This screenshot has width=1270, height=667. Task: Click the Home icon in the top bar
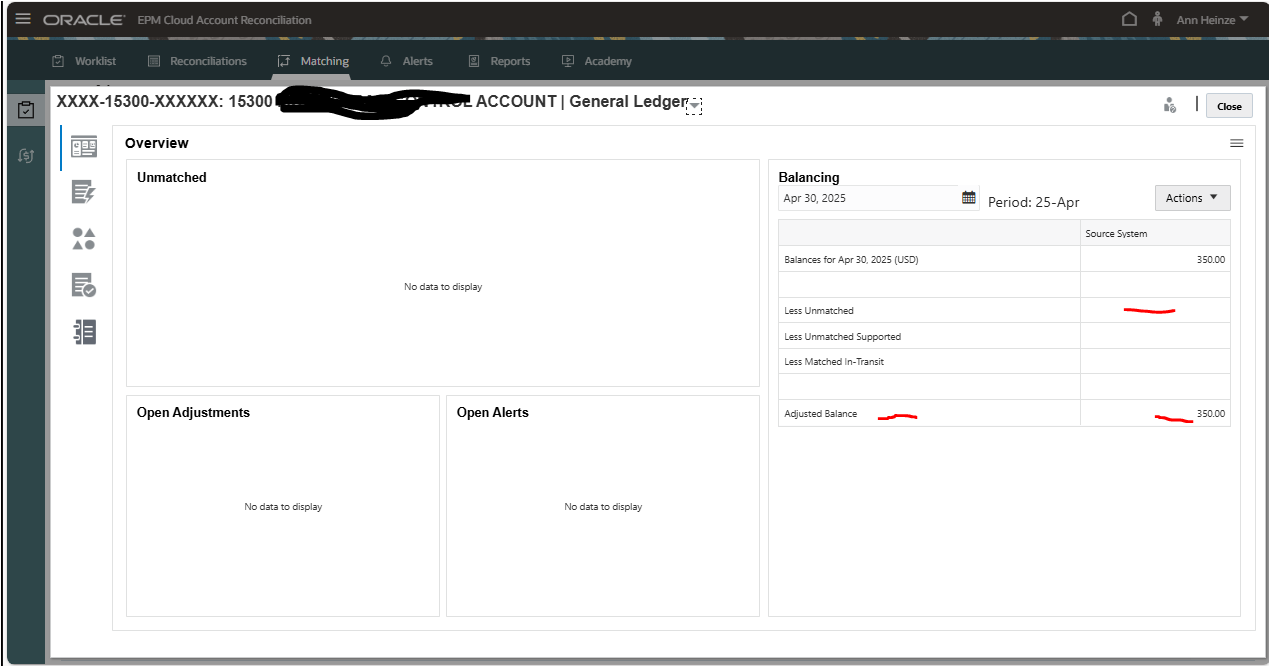click(x=1128, y=18)
